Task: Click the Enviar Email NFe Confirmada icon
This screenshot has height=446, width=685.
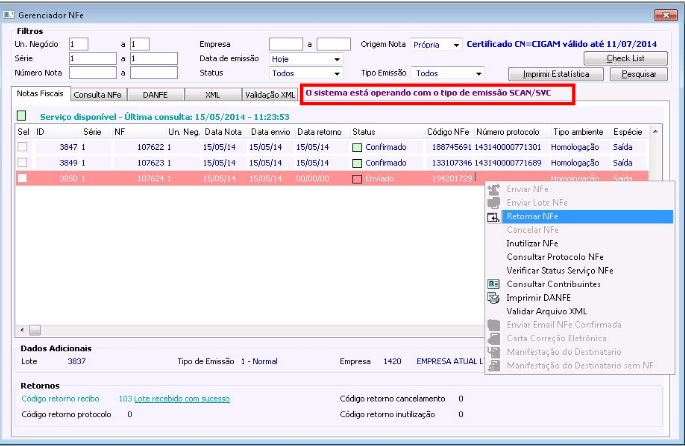Action: point(493,325)
